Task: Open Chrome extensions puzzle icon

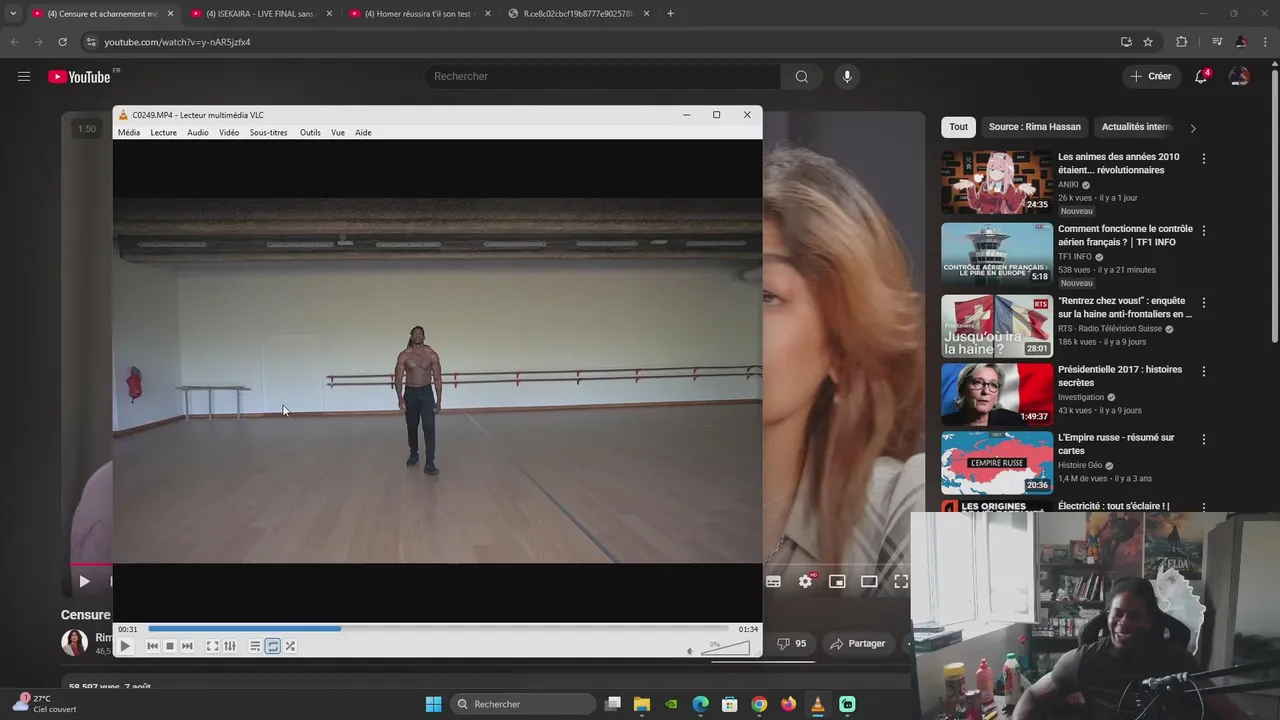Action: tap(1182, 42)
